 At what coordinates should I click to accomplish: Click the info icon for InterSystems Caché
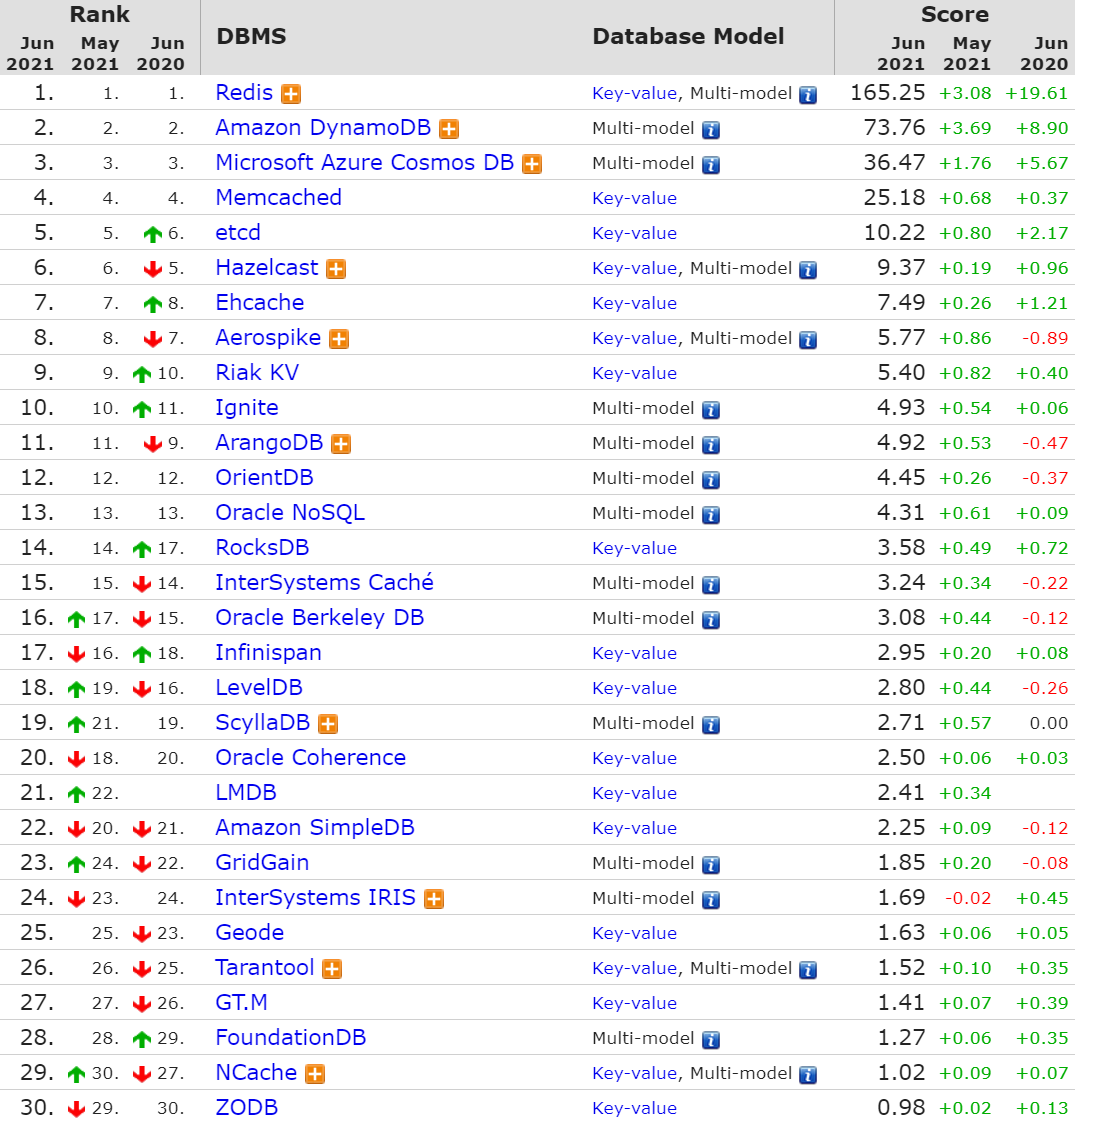pyautogui.click(x=710, y=586)
